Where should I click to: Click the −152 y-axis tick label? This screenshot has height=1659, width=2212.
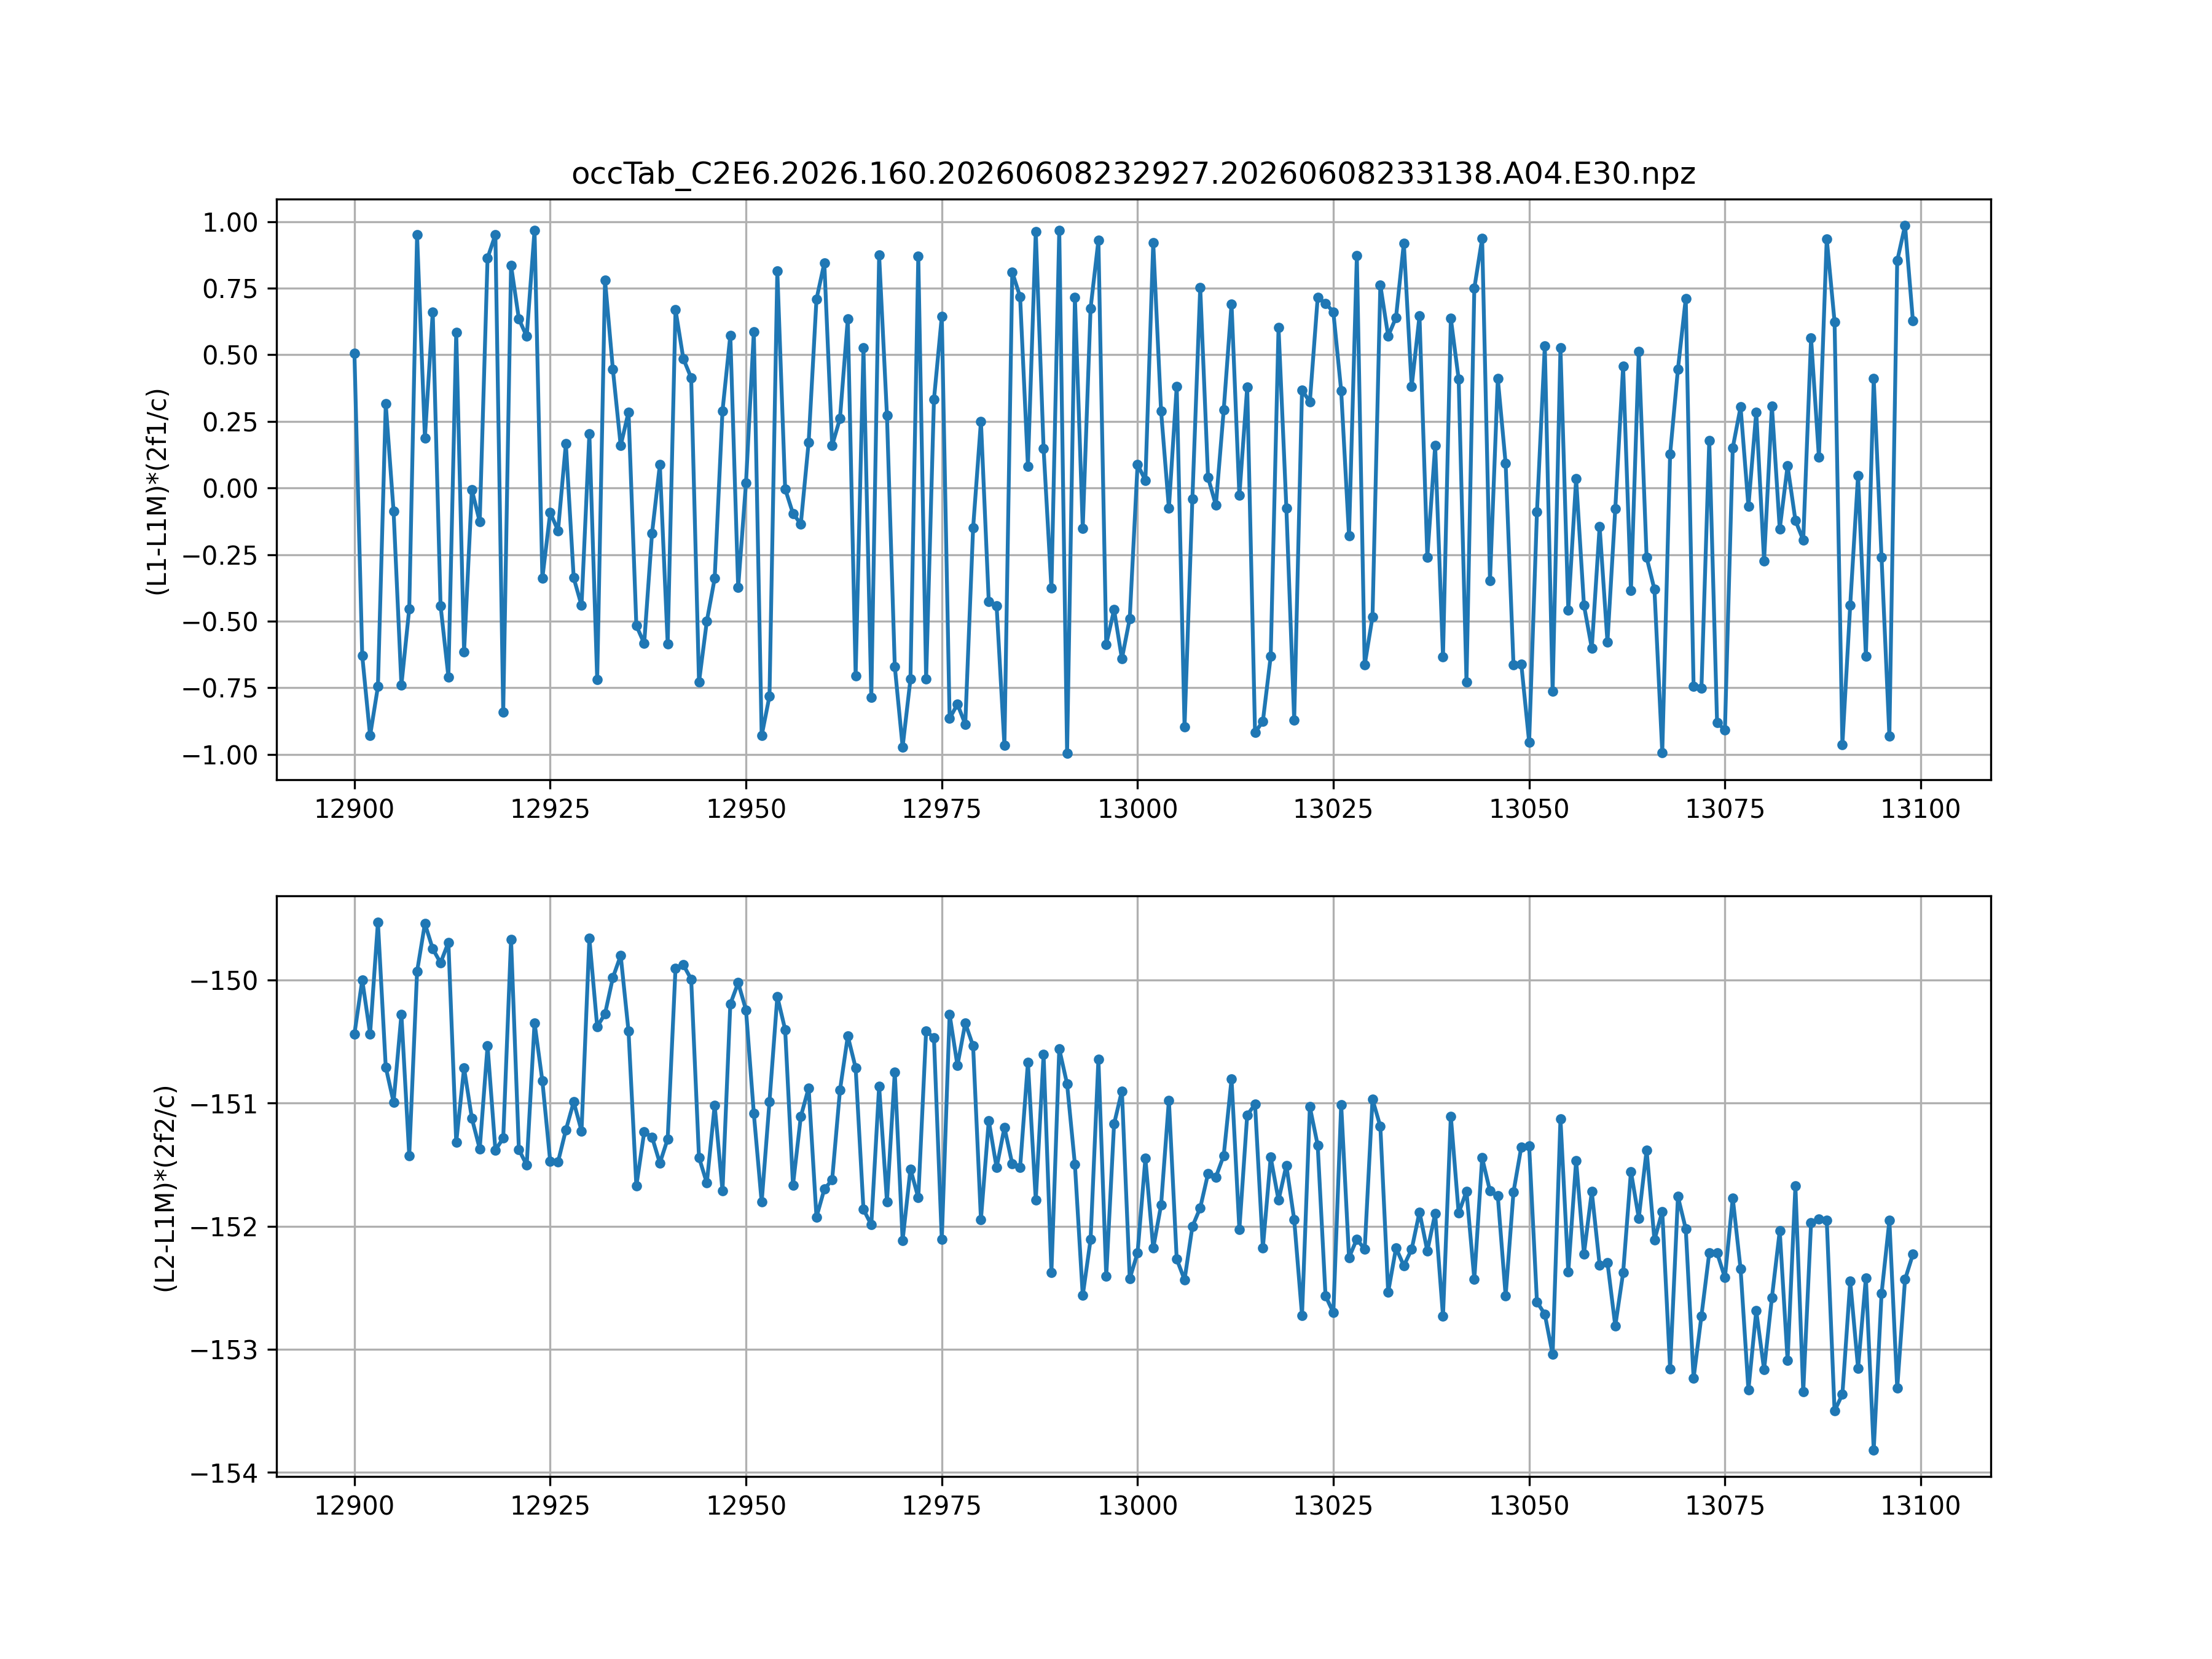click(x=224, y=1227)
